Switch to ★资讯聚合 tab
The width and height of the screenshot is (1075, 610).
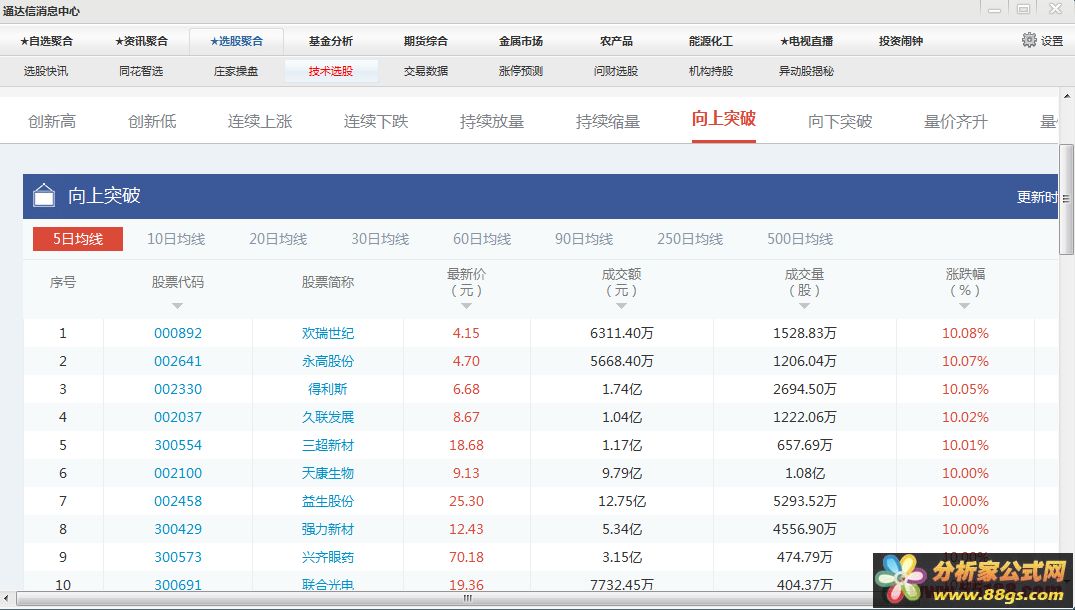(141, 41)
